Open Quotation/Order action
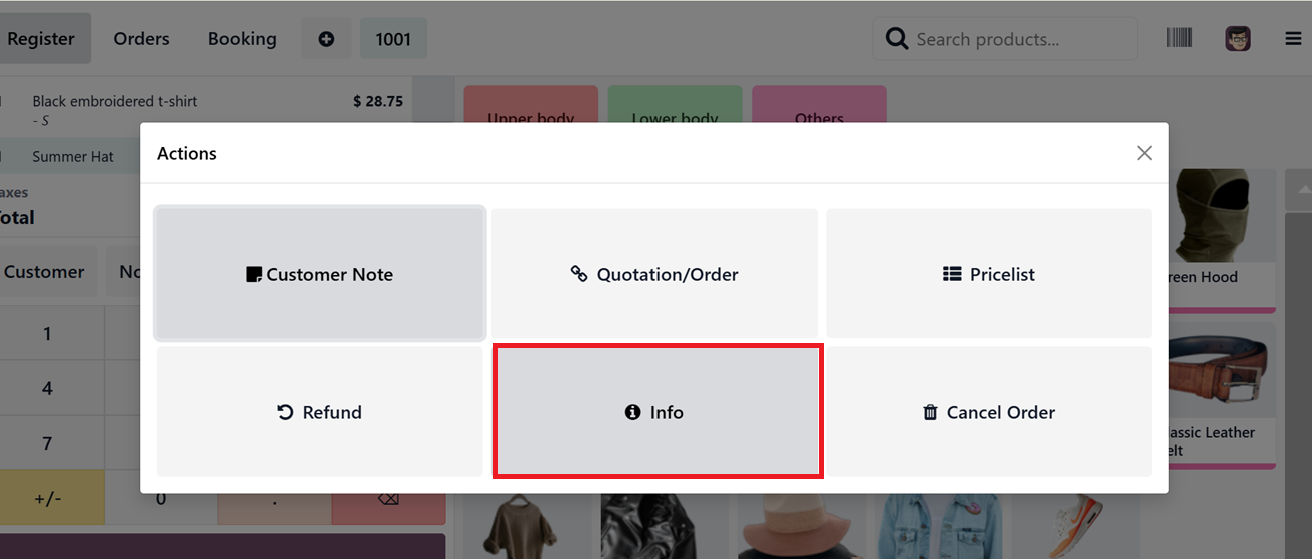This screenshot has width=1312, height=559. (654, 274)
